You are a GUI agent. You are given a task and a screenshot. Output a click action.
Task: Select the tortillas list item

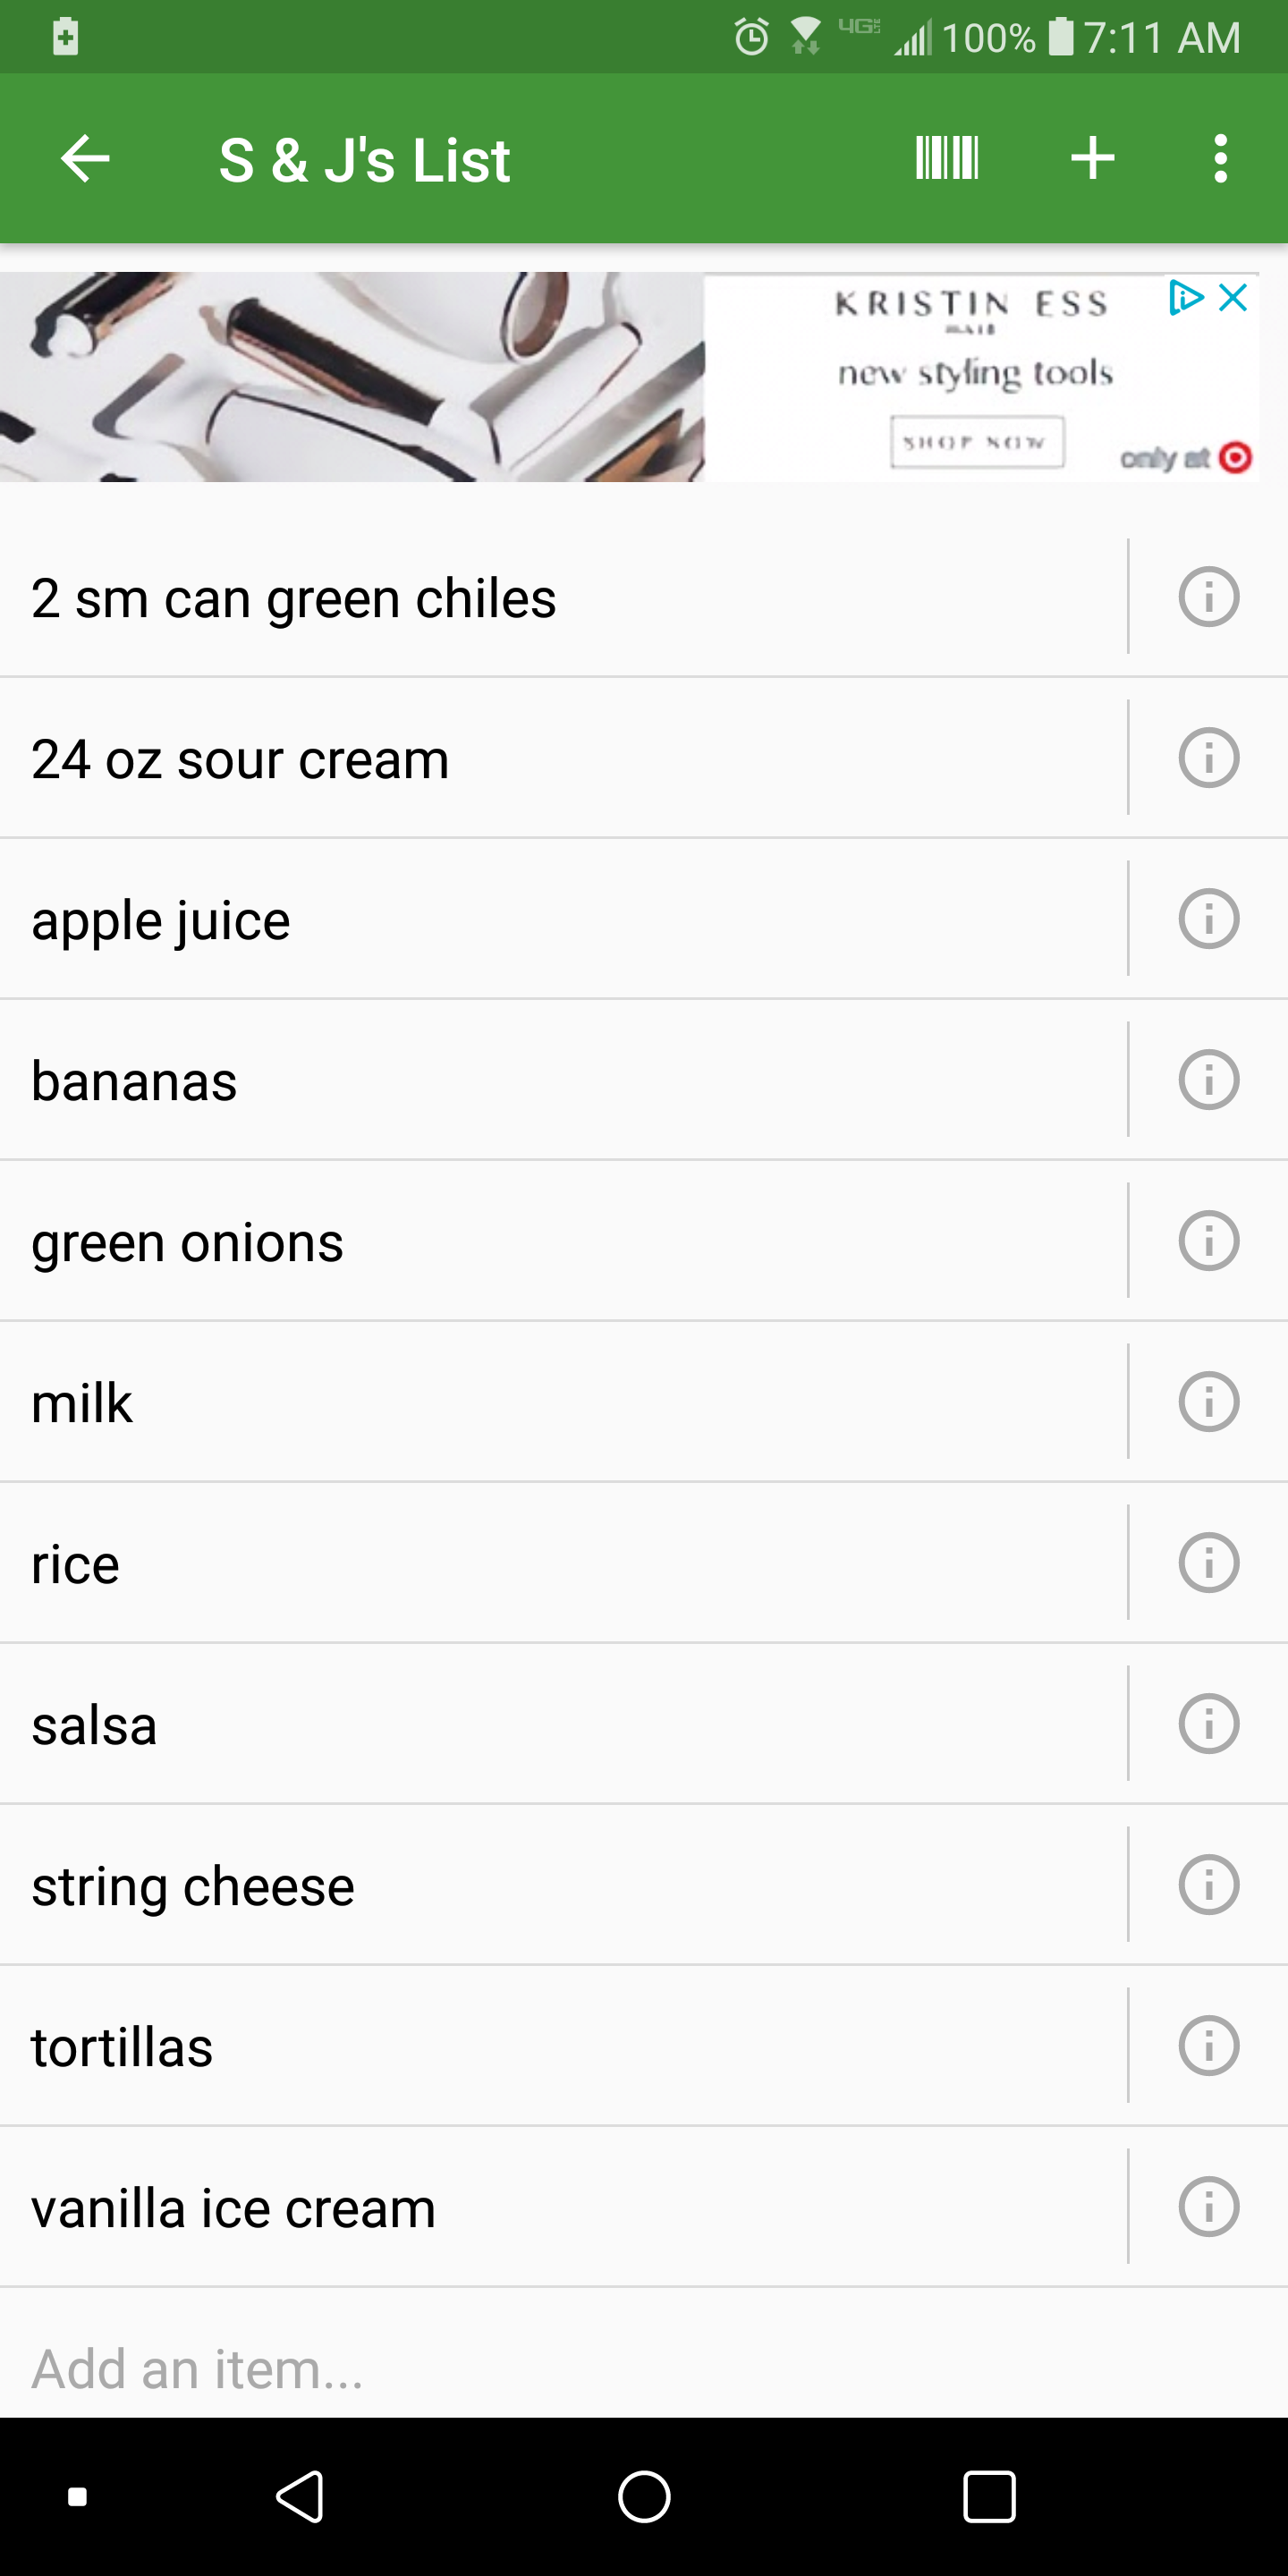click(x=122, y=2047)
